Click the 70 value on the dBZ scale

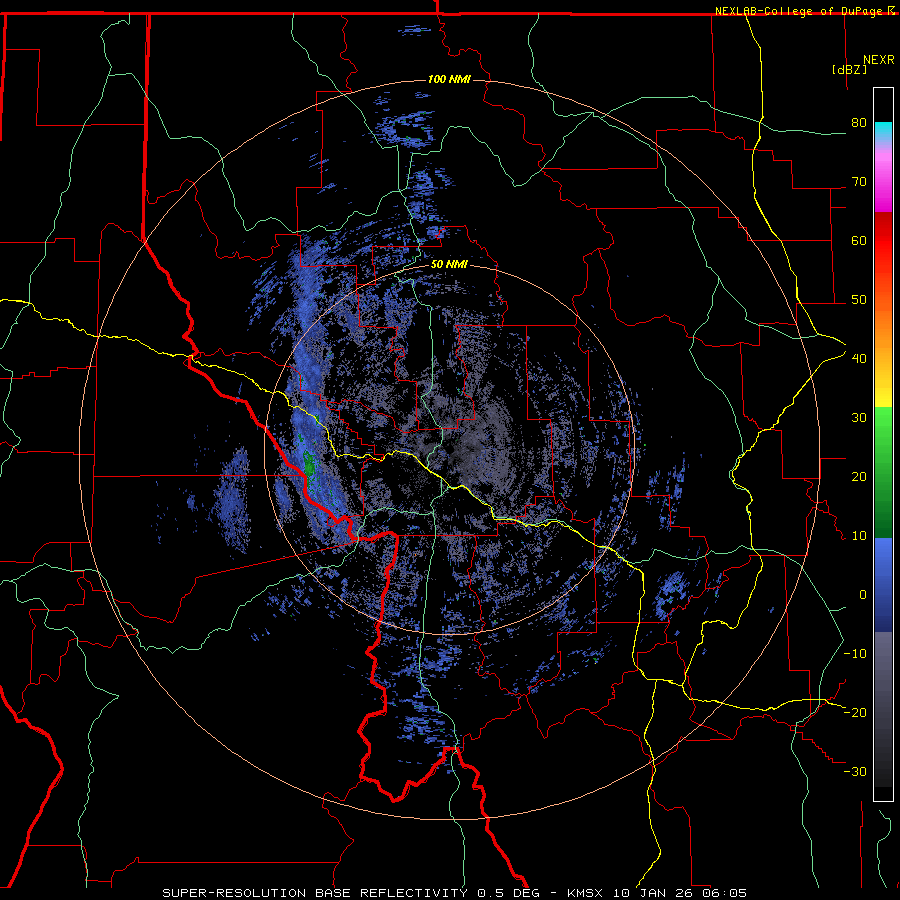click(x=859, y=182)
